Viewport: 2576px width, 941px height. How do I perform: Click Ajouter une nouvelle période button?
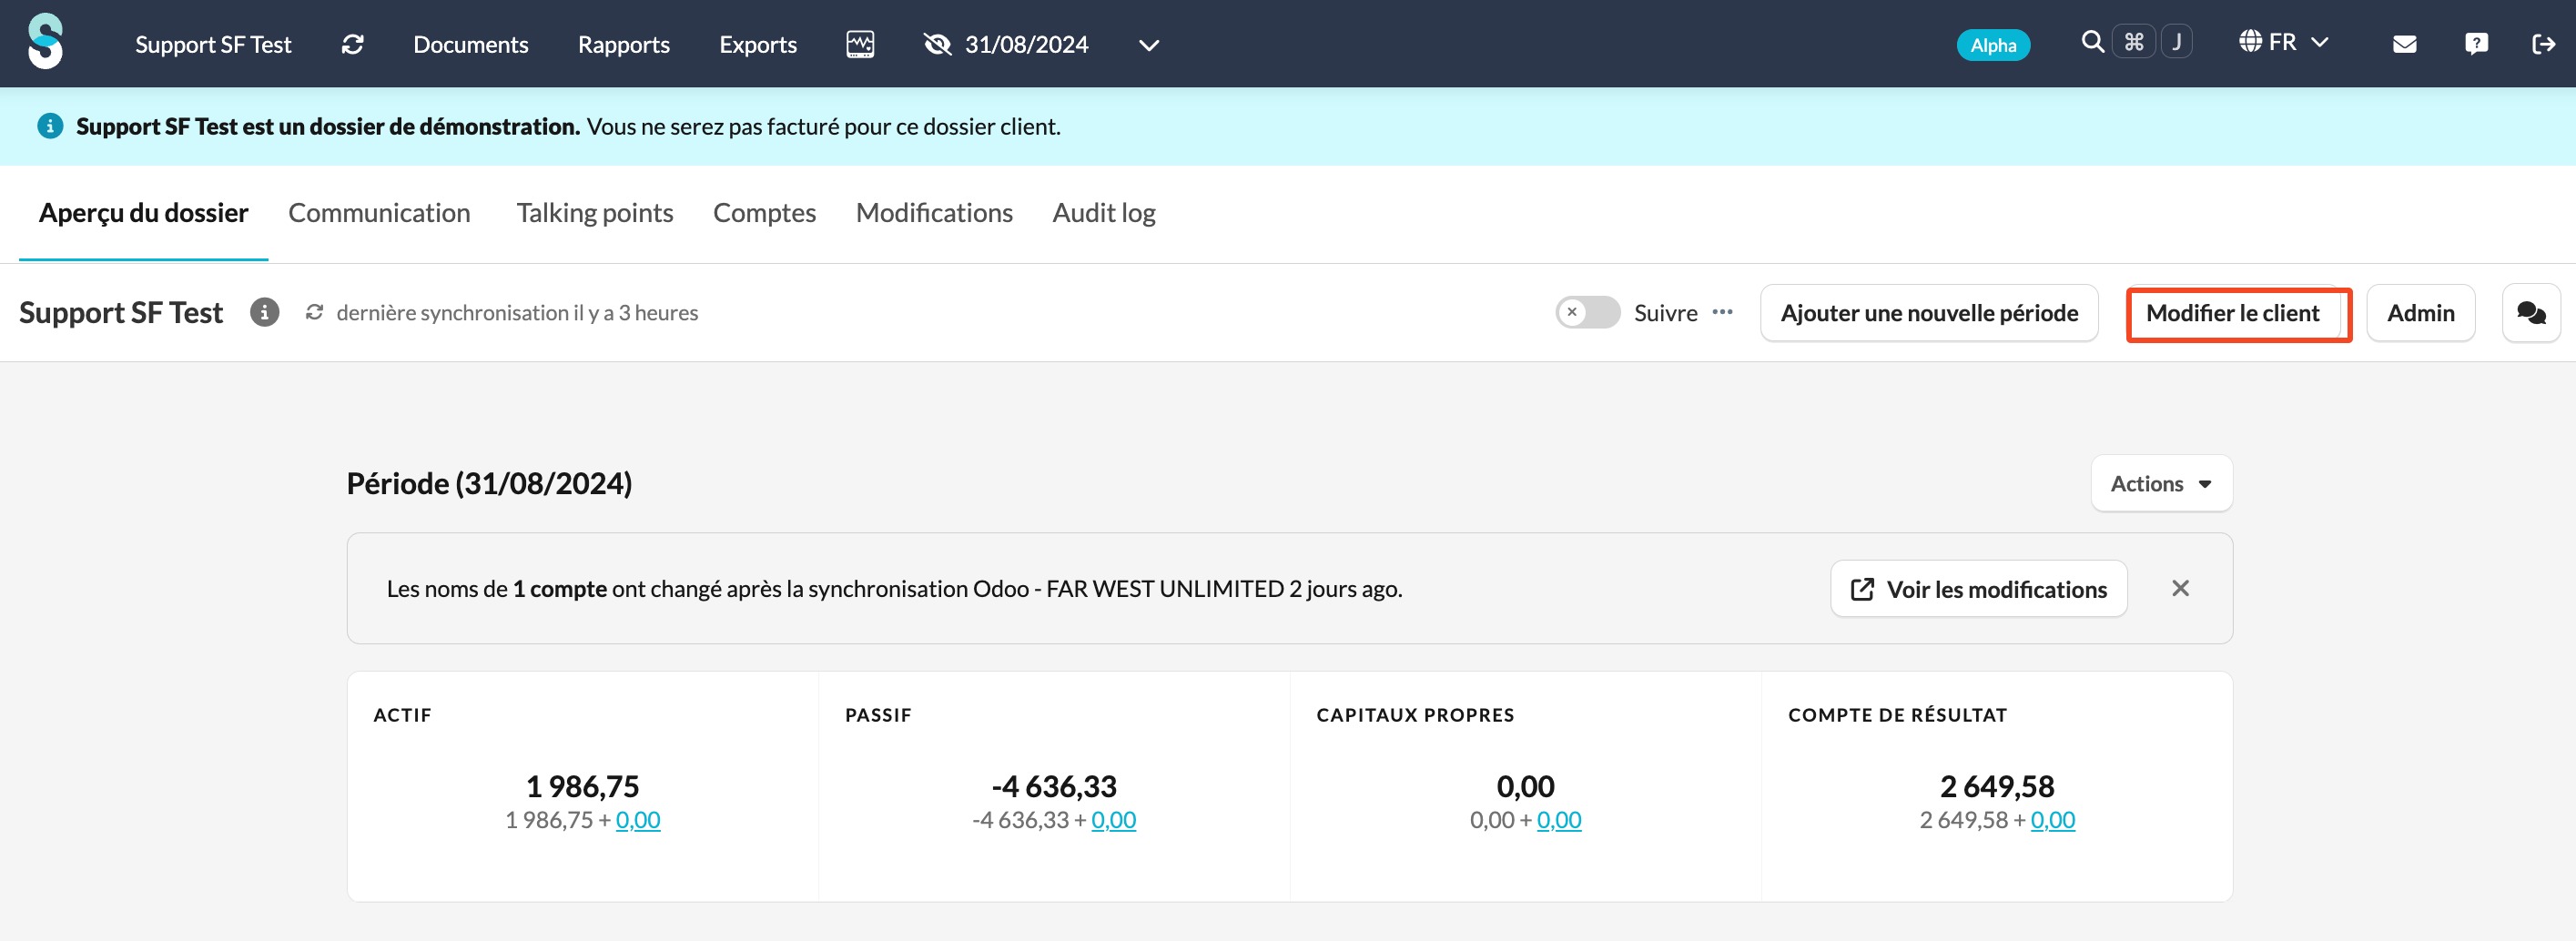(1928, 313)
